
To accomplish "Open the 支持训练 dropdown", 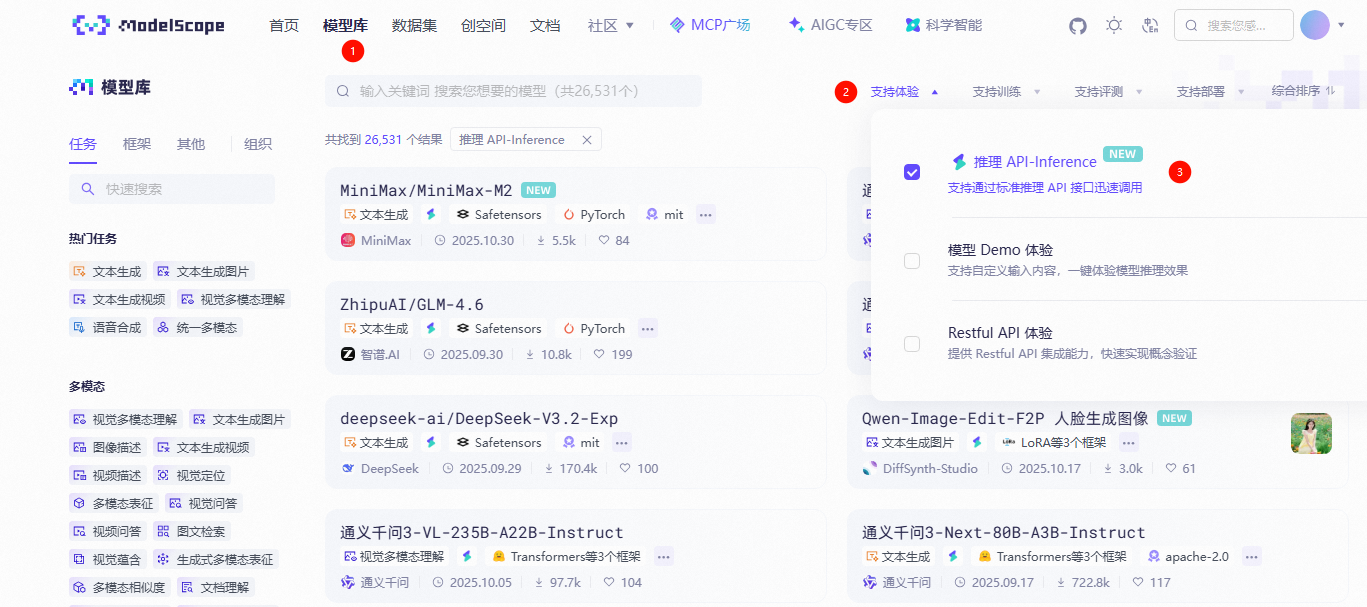I will coord(1007,92).
